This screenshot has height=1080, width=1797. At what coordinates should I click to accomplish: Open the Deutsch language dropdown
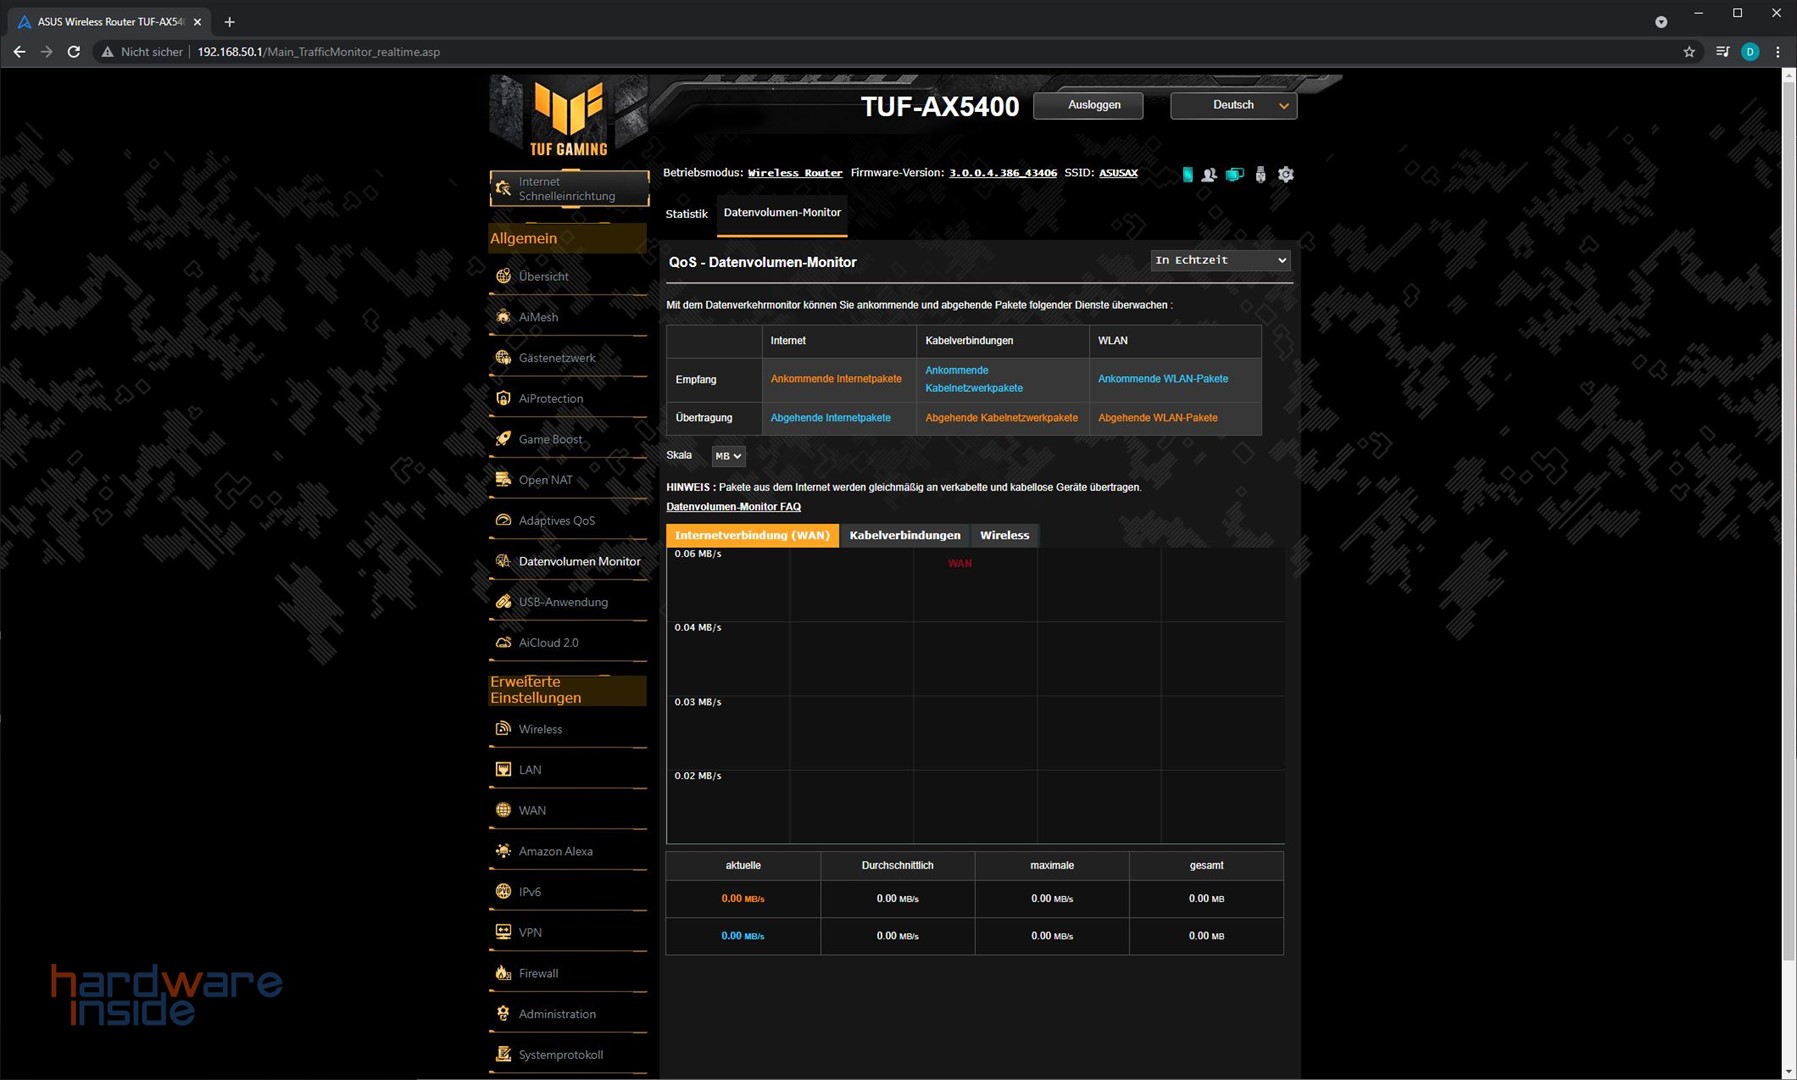[1233, 105]
